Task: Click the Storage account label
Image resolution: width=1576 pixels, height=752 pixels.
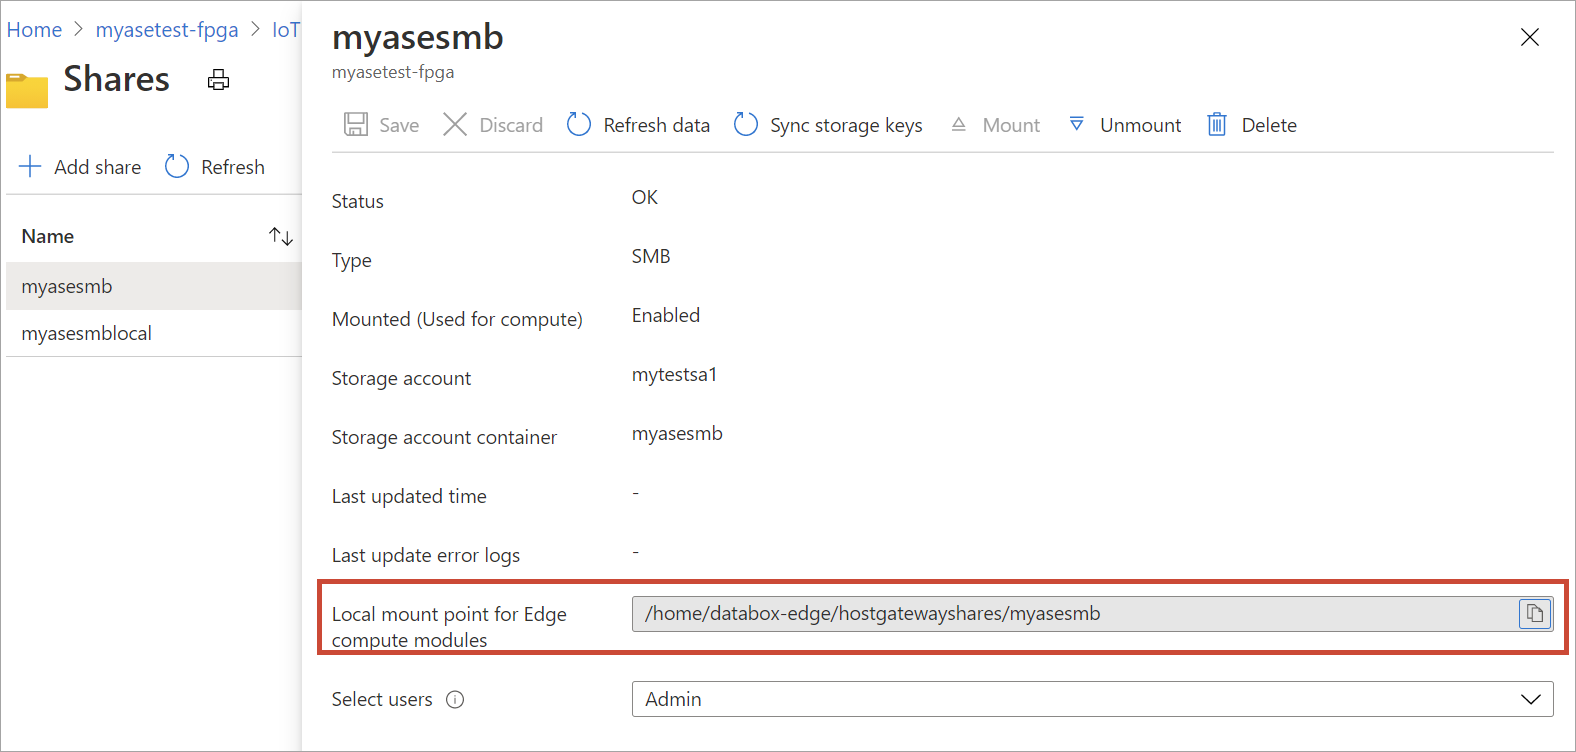Action: [401, 378]
